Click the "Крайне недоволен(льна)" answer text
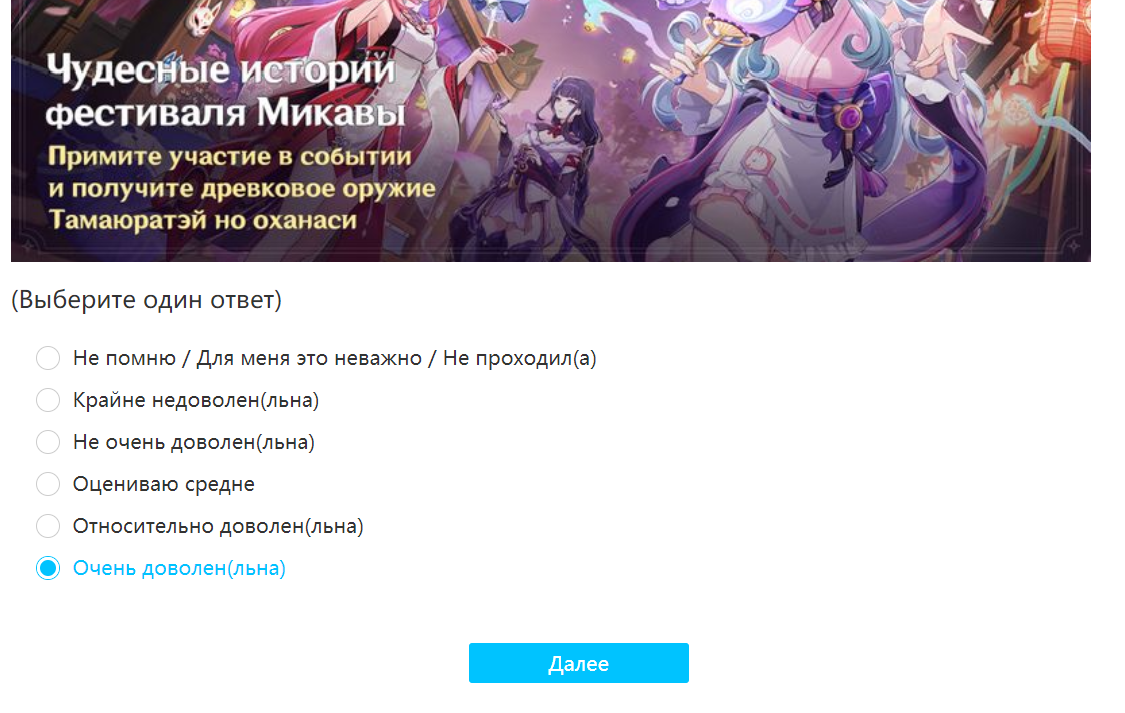 (196, 400)
